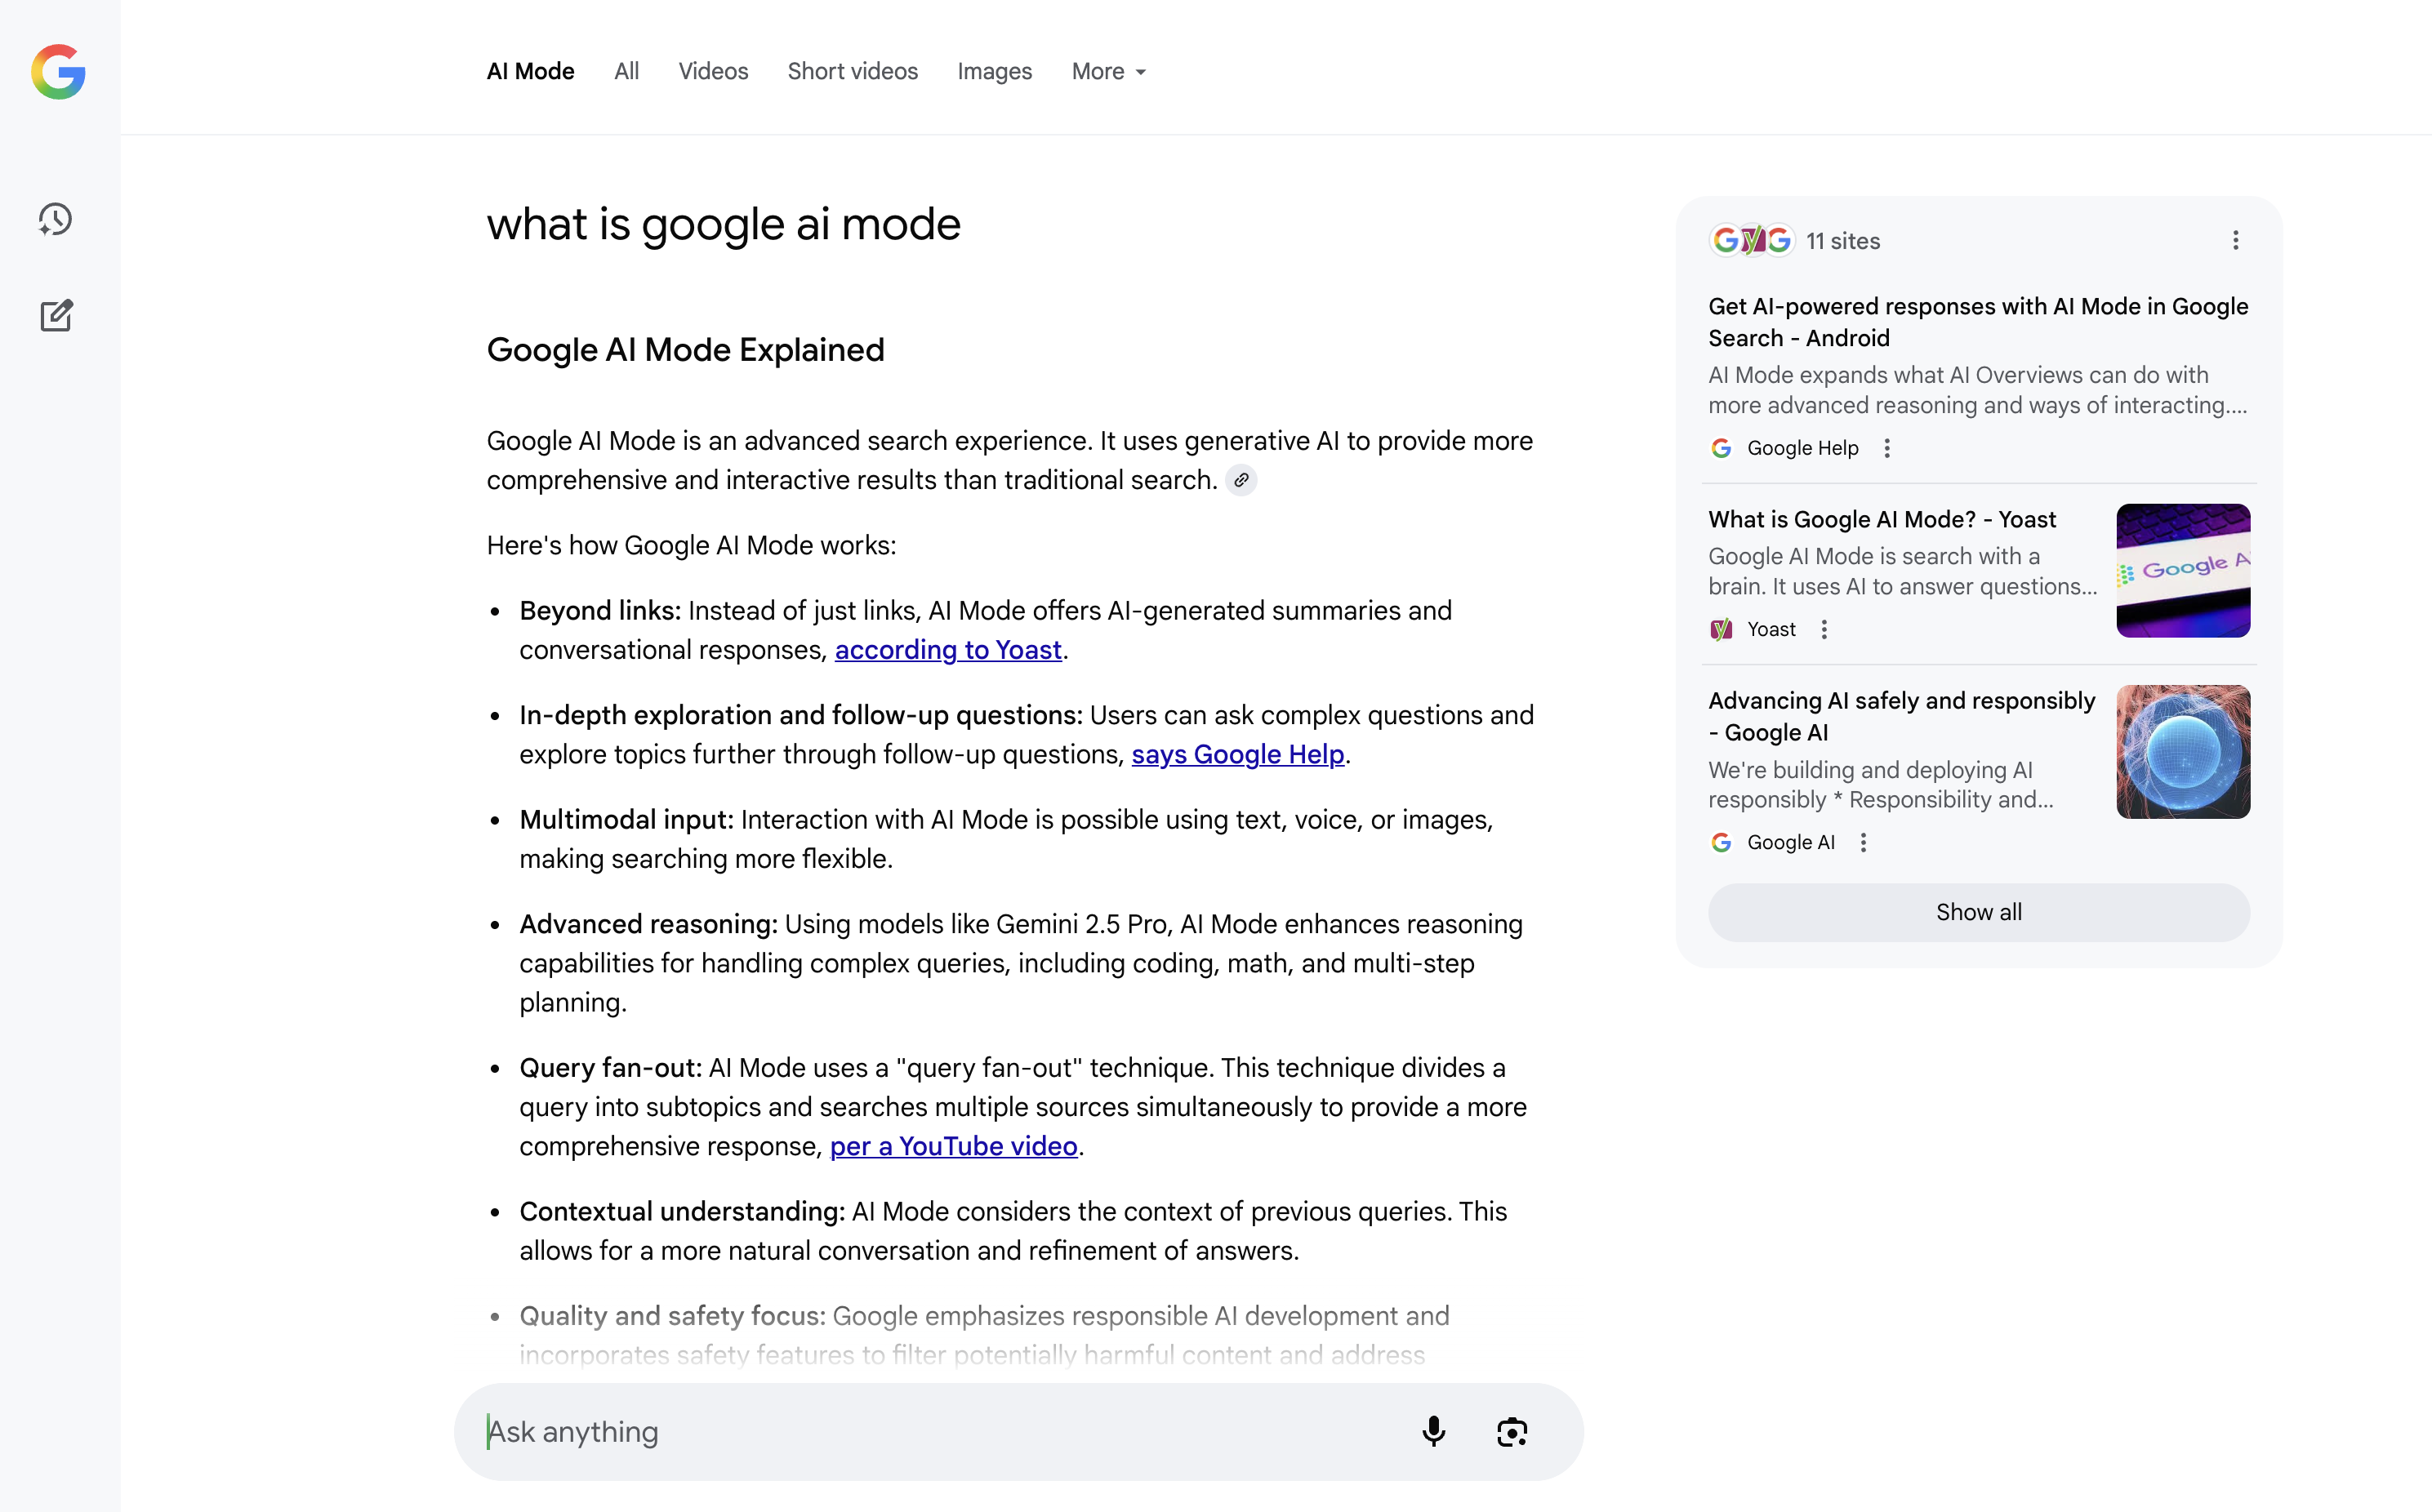
Task: Open three-dot menu next to Google Help
Action: coord(1887,448)
